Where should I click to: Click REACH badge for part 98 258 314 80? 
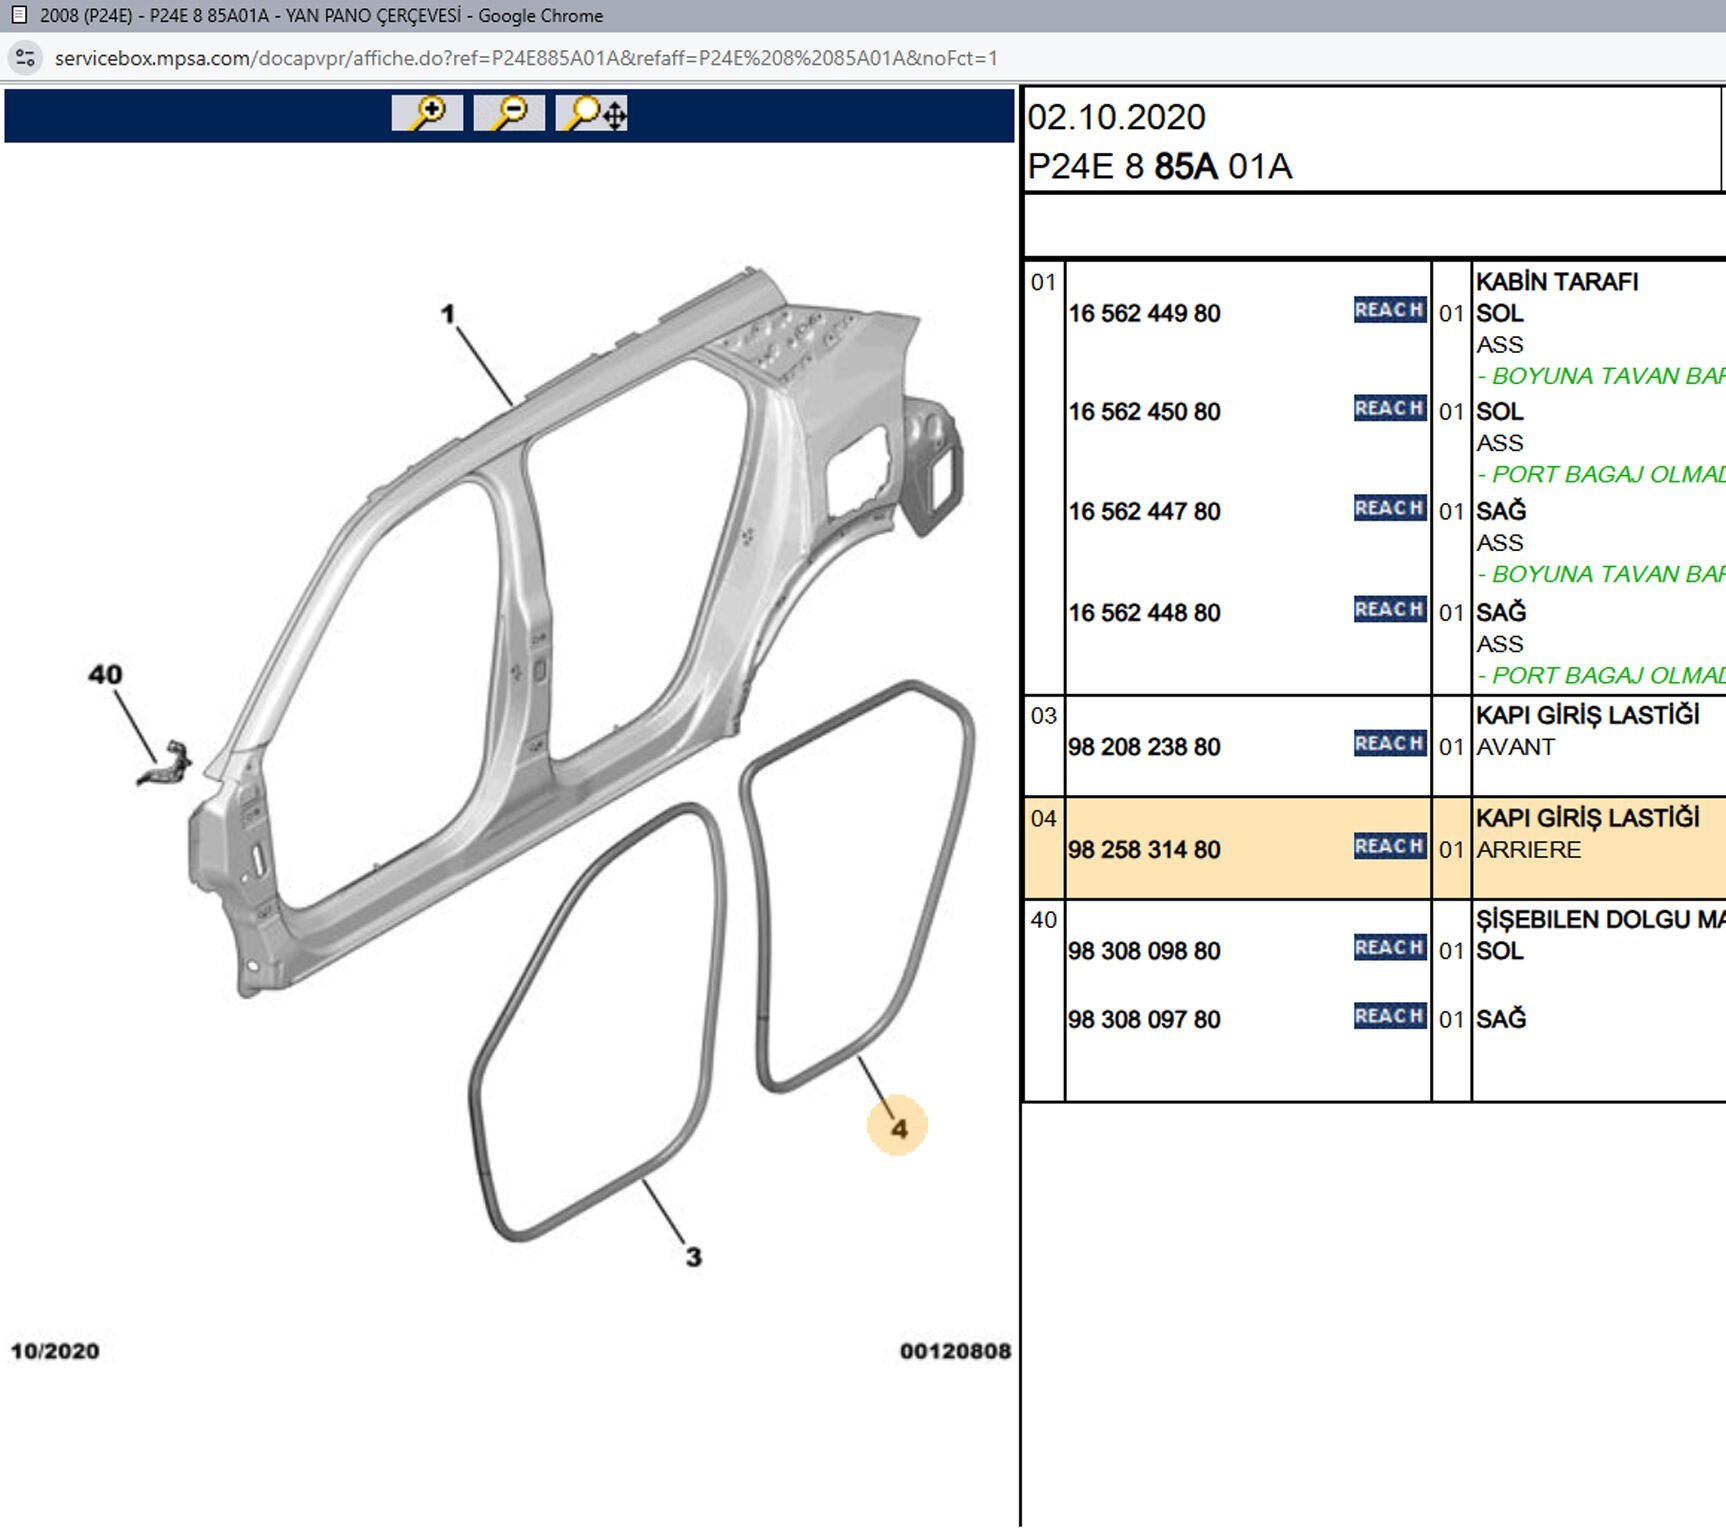tap(1389, 847)
